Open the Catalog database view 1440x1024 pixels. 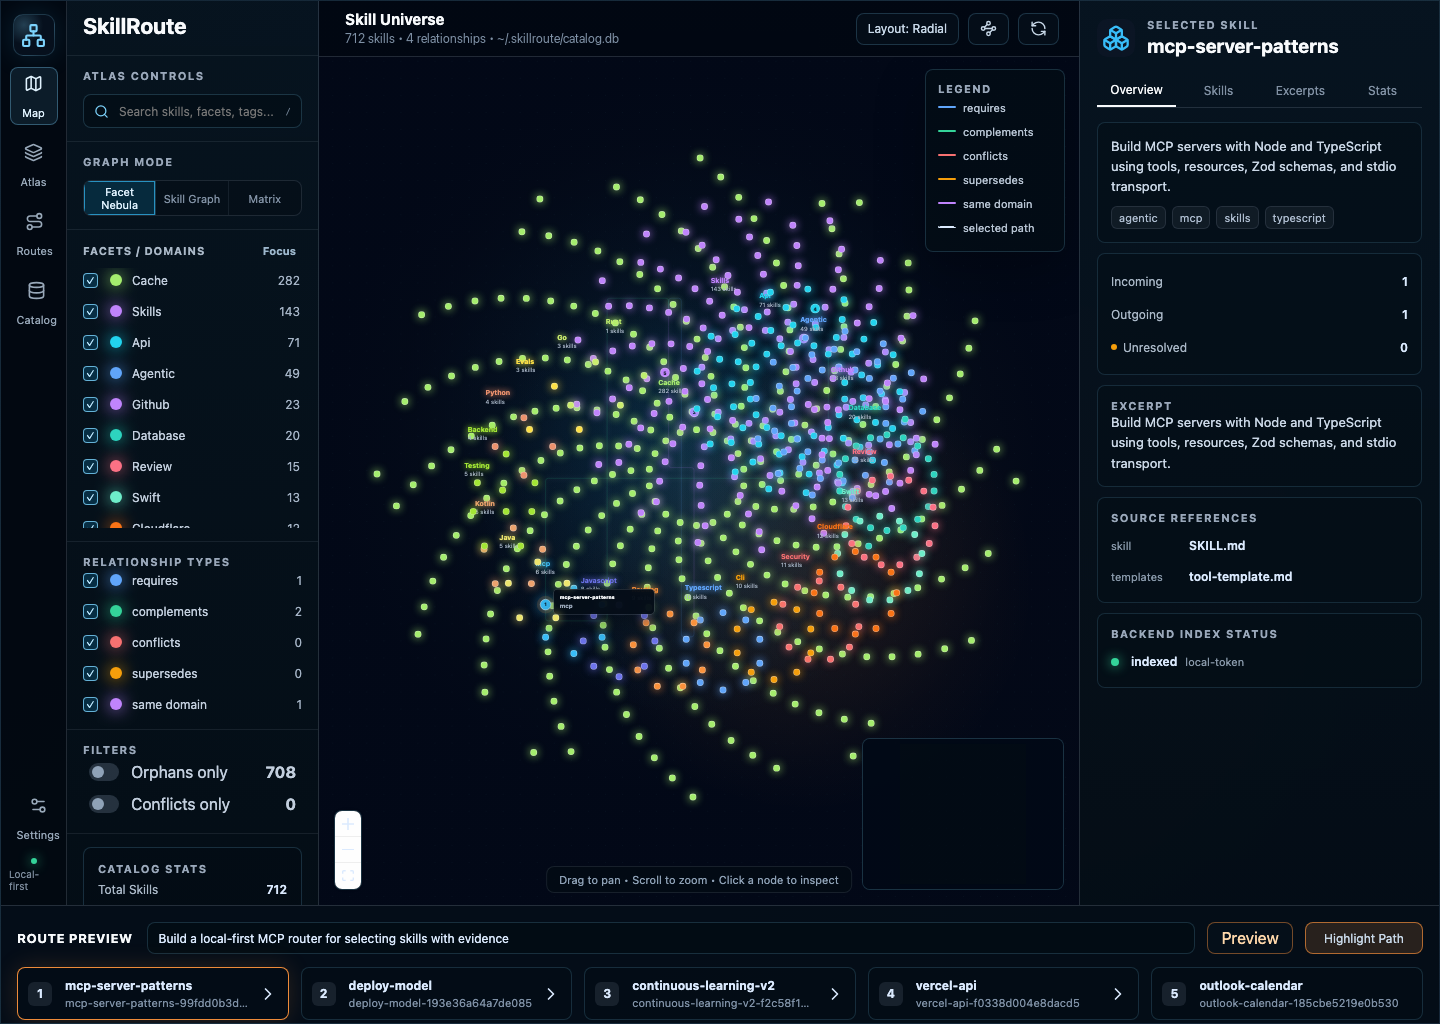click(x=36, y=303)
